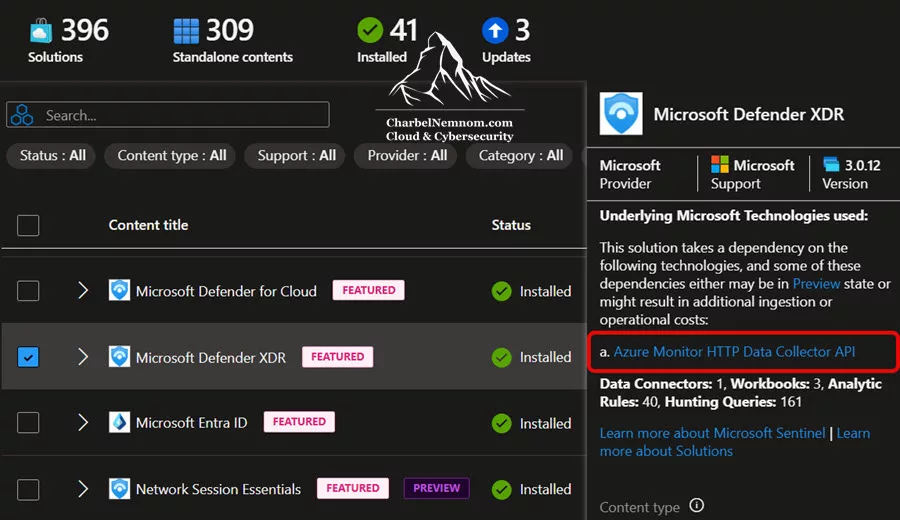Click FEATURED badge on Defender for Cloud
Viewport: 900px width, 520px height.
click(368, 290)
